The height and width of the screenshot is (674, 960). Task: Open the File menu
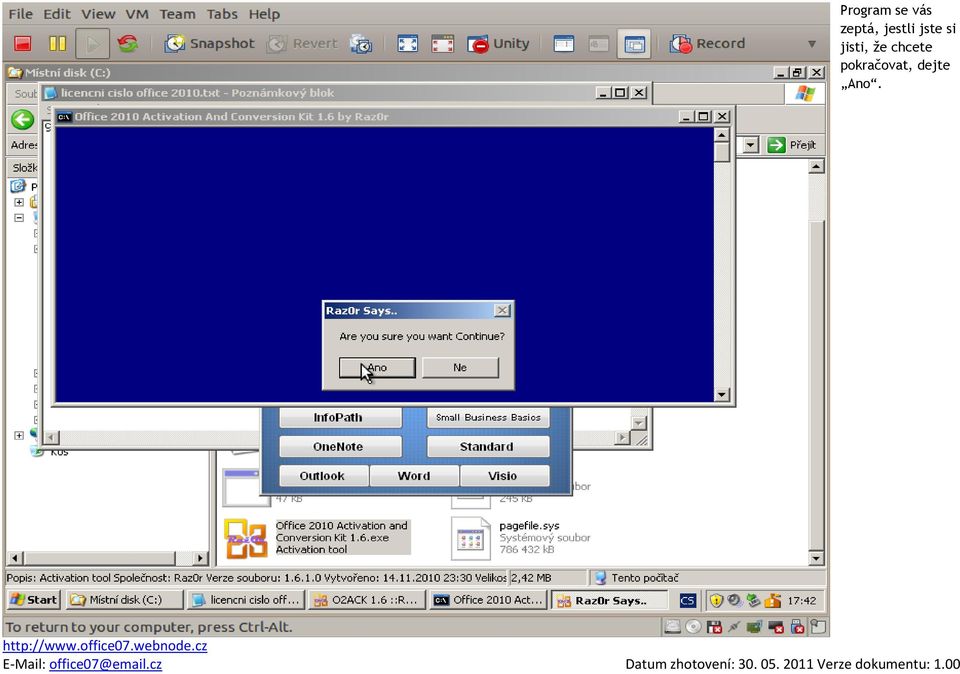pyautogui.click(x=21, y=14)
